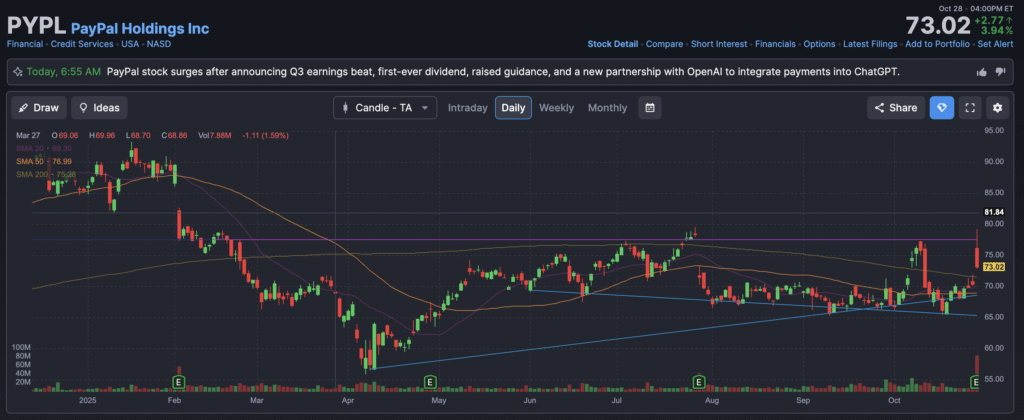Click the earnings marker near August
This screenshot has height=420, width=1024.
pyautogui.click(x=696, y=382)
